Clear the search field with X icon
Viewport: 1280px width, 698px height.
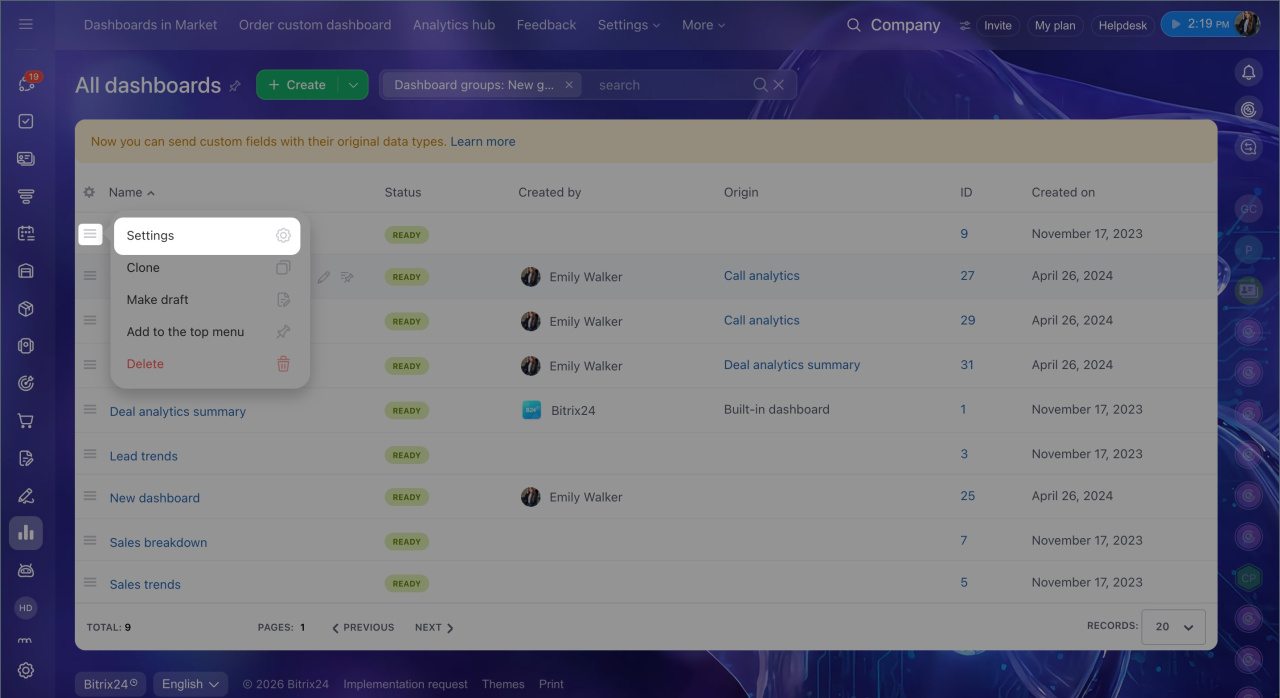(779, 85)
